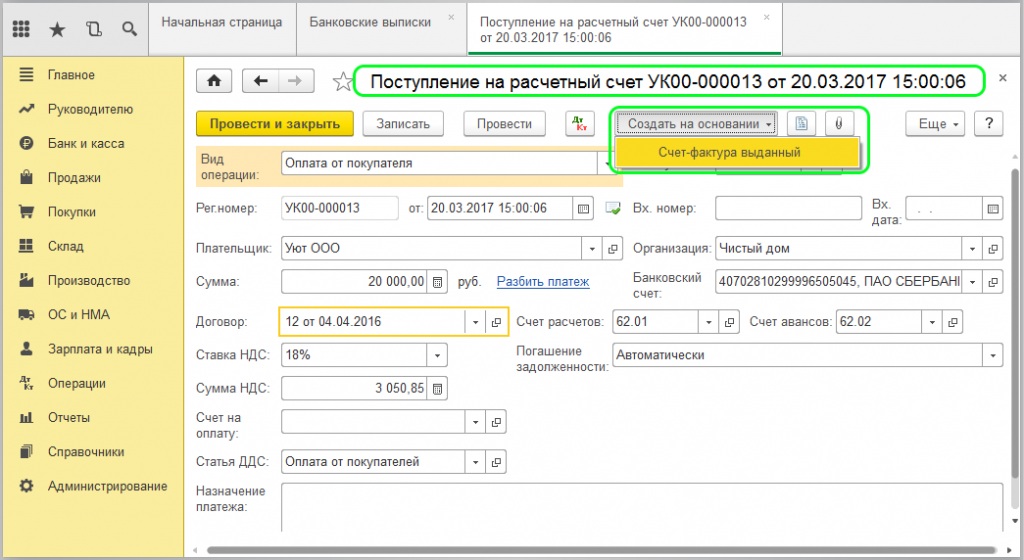The image size is (1024, 560).
Task: Open the Создать на основании dropdown
Action: [696, 123]
